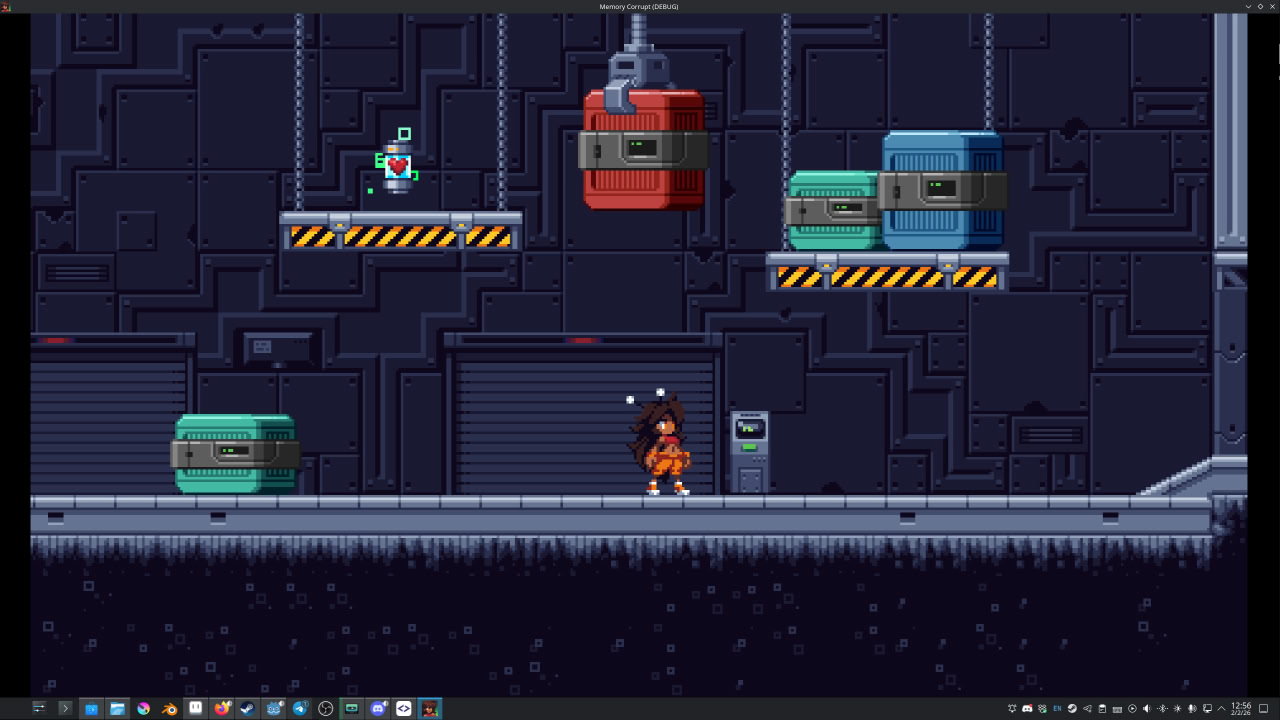
Task: Open Blender from the taskbar
Action: coord(169,709)
